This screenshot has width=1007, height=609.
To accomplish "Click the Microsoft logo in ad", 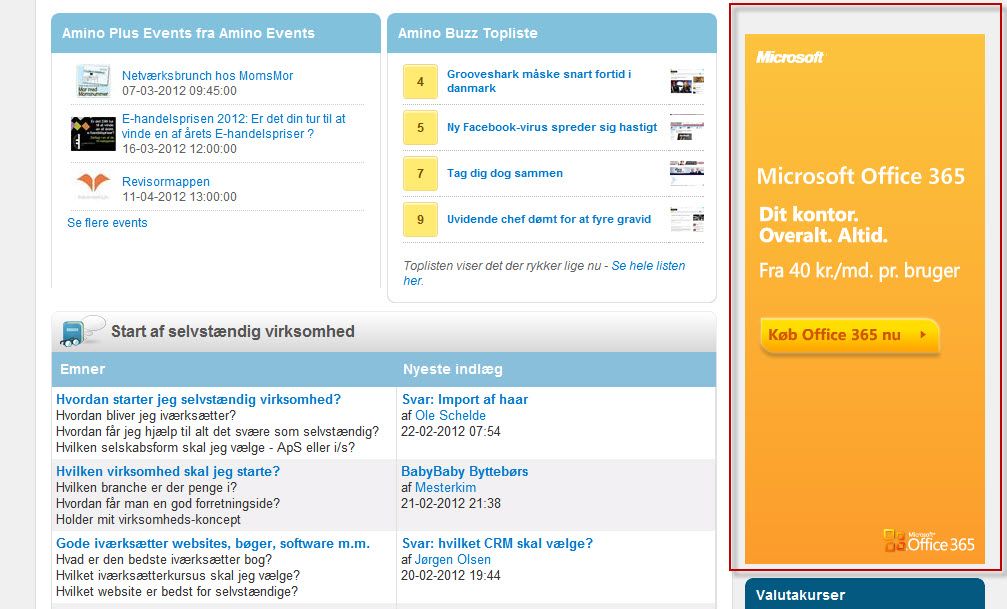I will (x=789, y=57).
